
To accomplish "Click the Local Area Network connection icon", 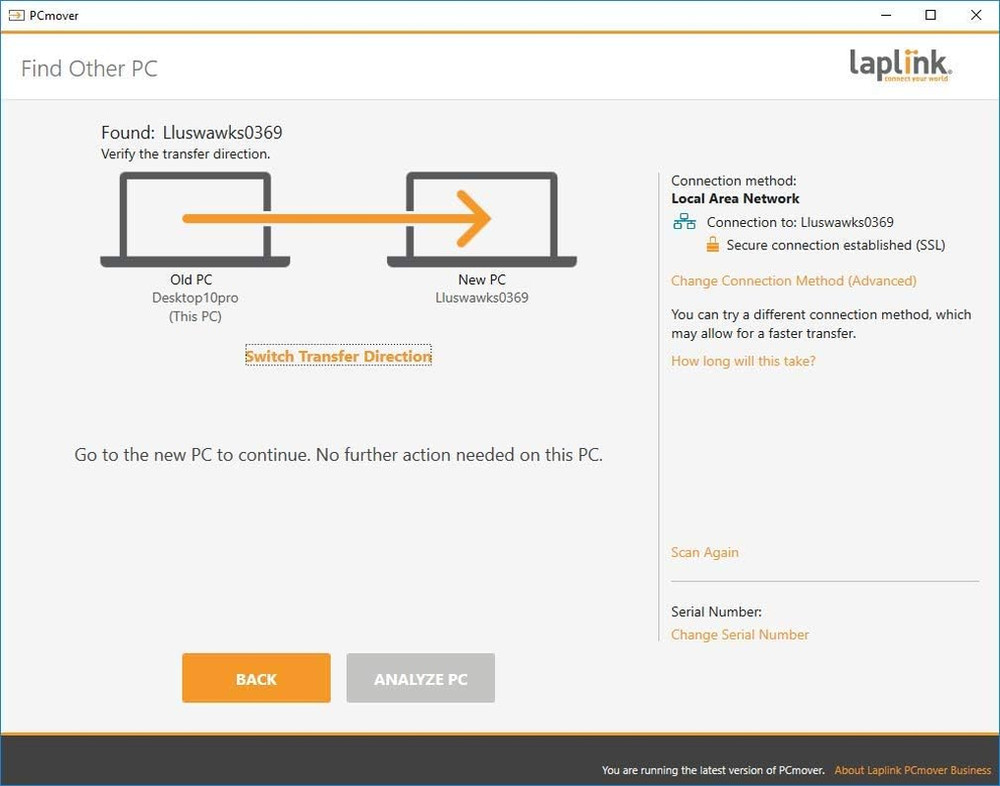I will point(684,222).
